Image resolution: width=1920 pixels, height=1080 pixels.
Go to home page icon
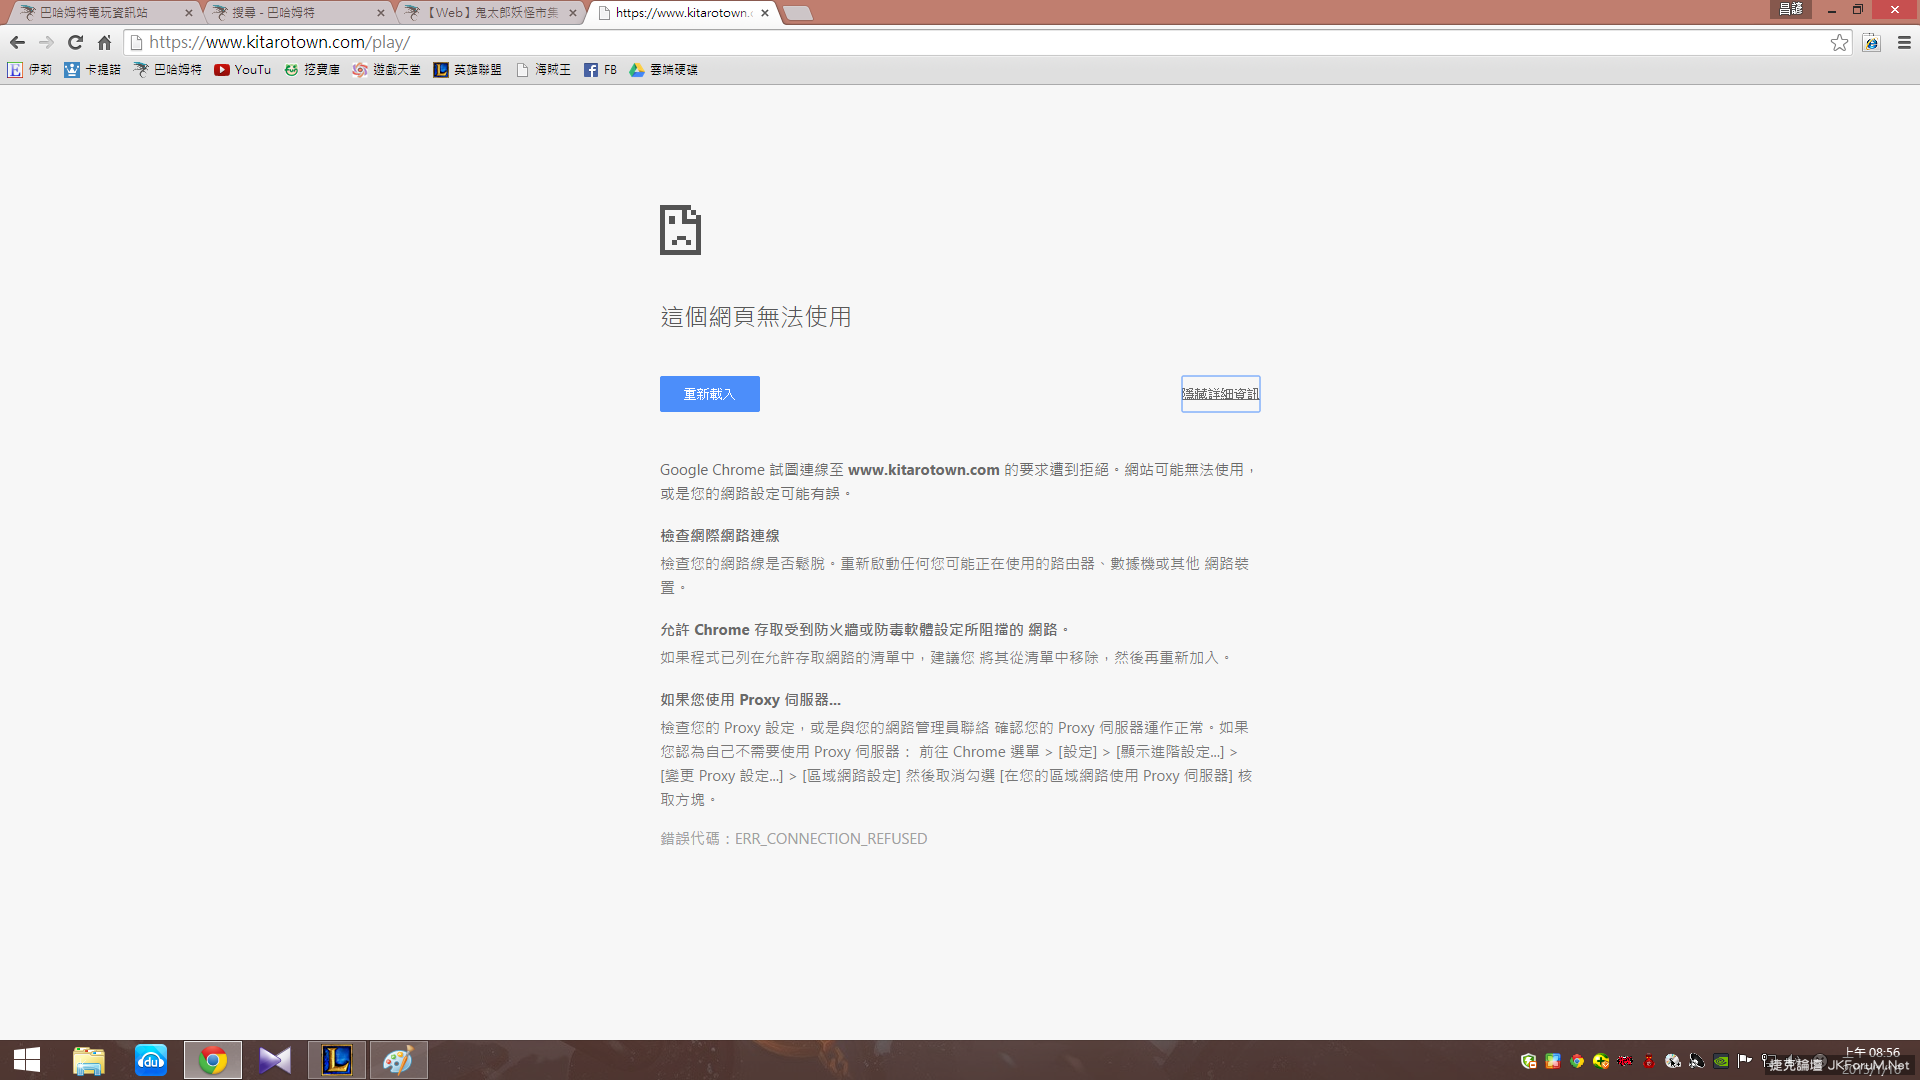pyautogui.click(x=104, y=42)
